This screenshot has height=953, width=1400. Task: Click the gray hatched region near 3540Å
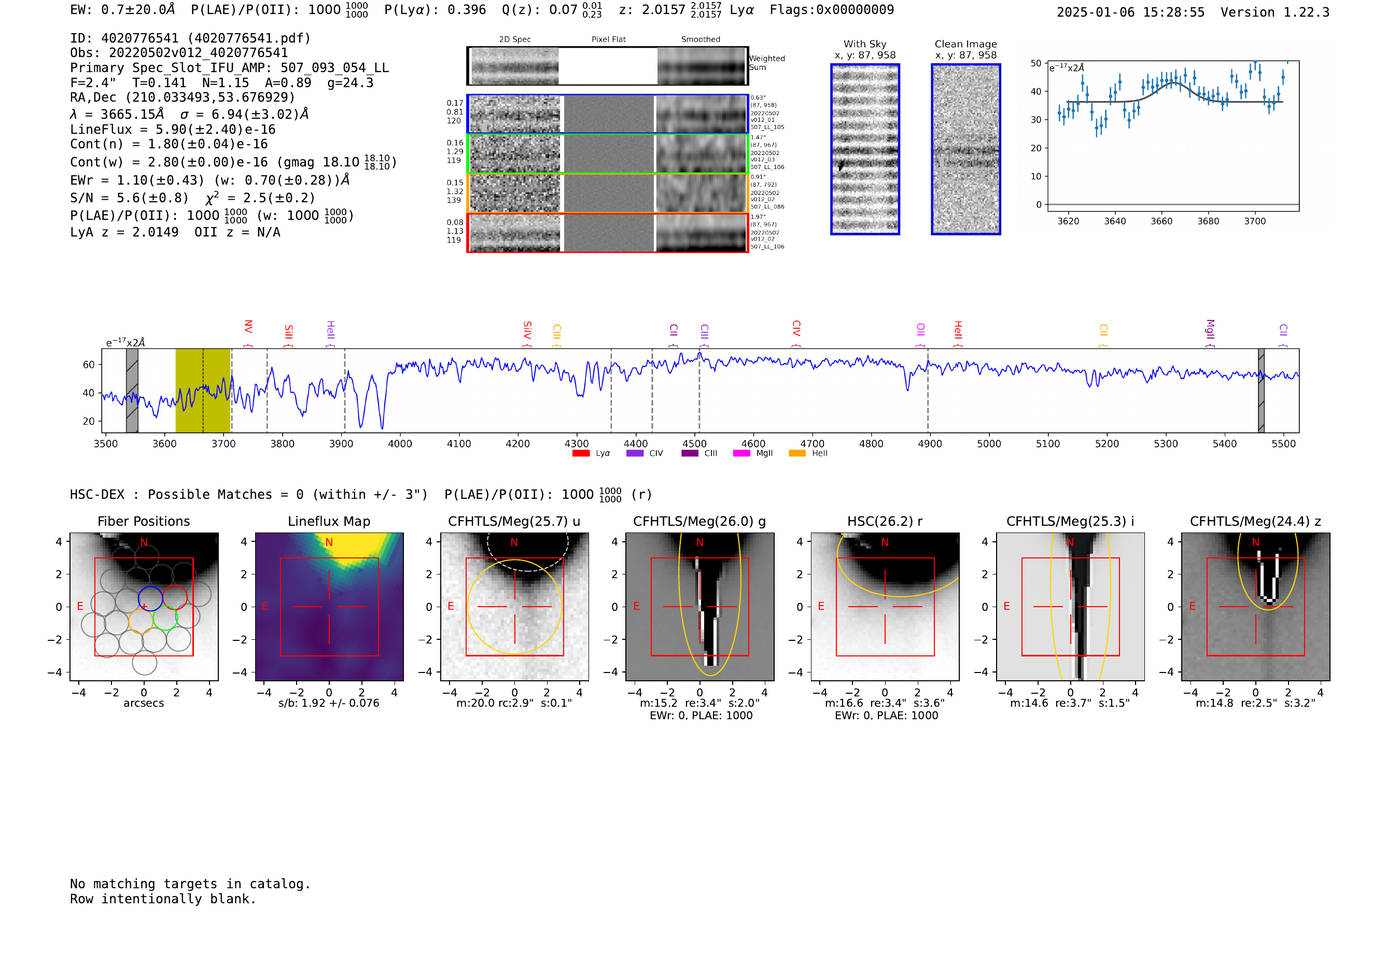pyautogui.click(x=132, y=391)
